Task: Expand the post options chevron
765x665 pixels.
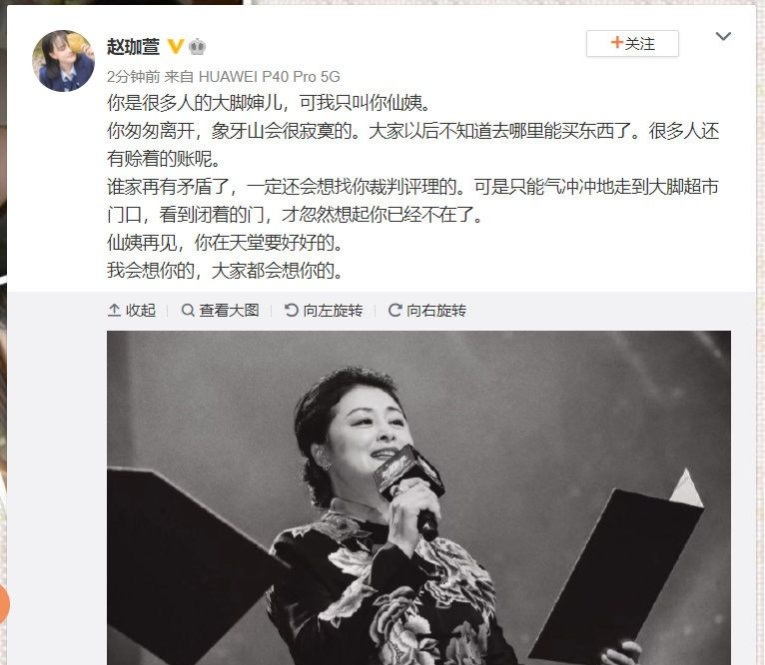Action: coord(723,36)
